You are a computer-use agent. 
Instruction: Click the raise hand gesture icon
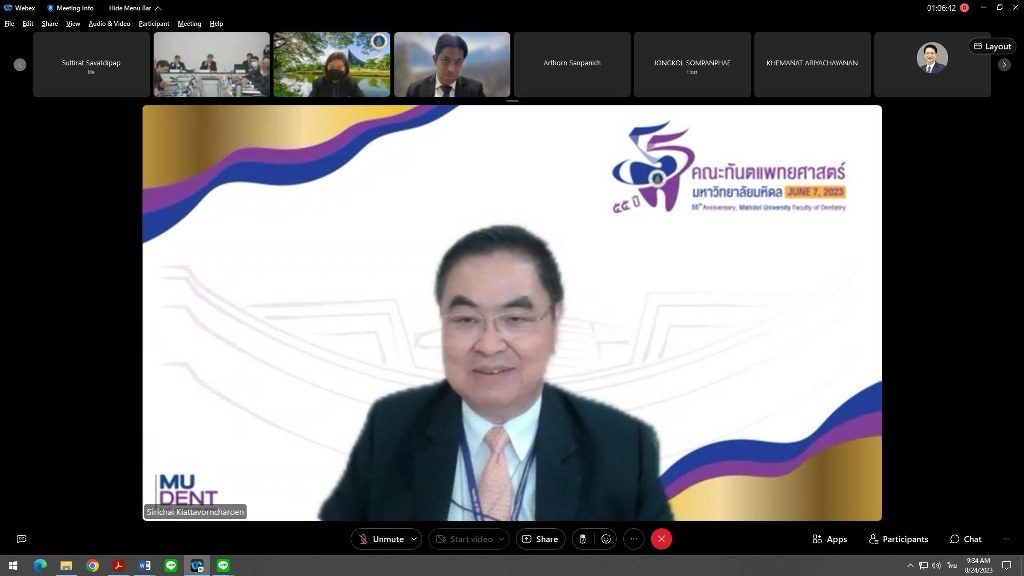[582, 539]
